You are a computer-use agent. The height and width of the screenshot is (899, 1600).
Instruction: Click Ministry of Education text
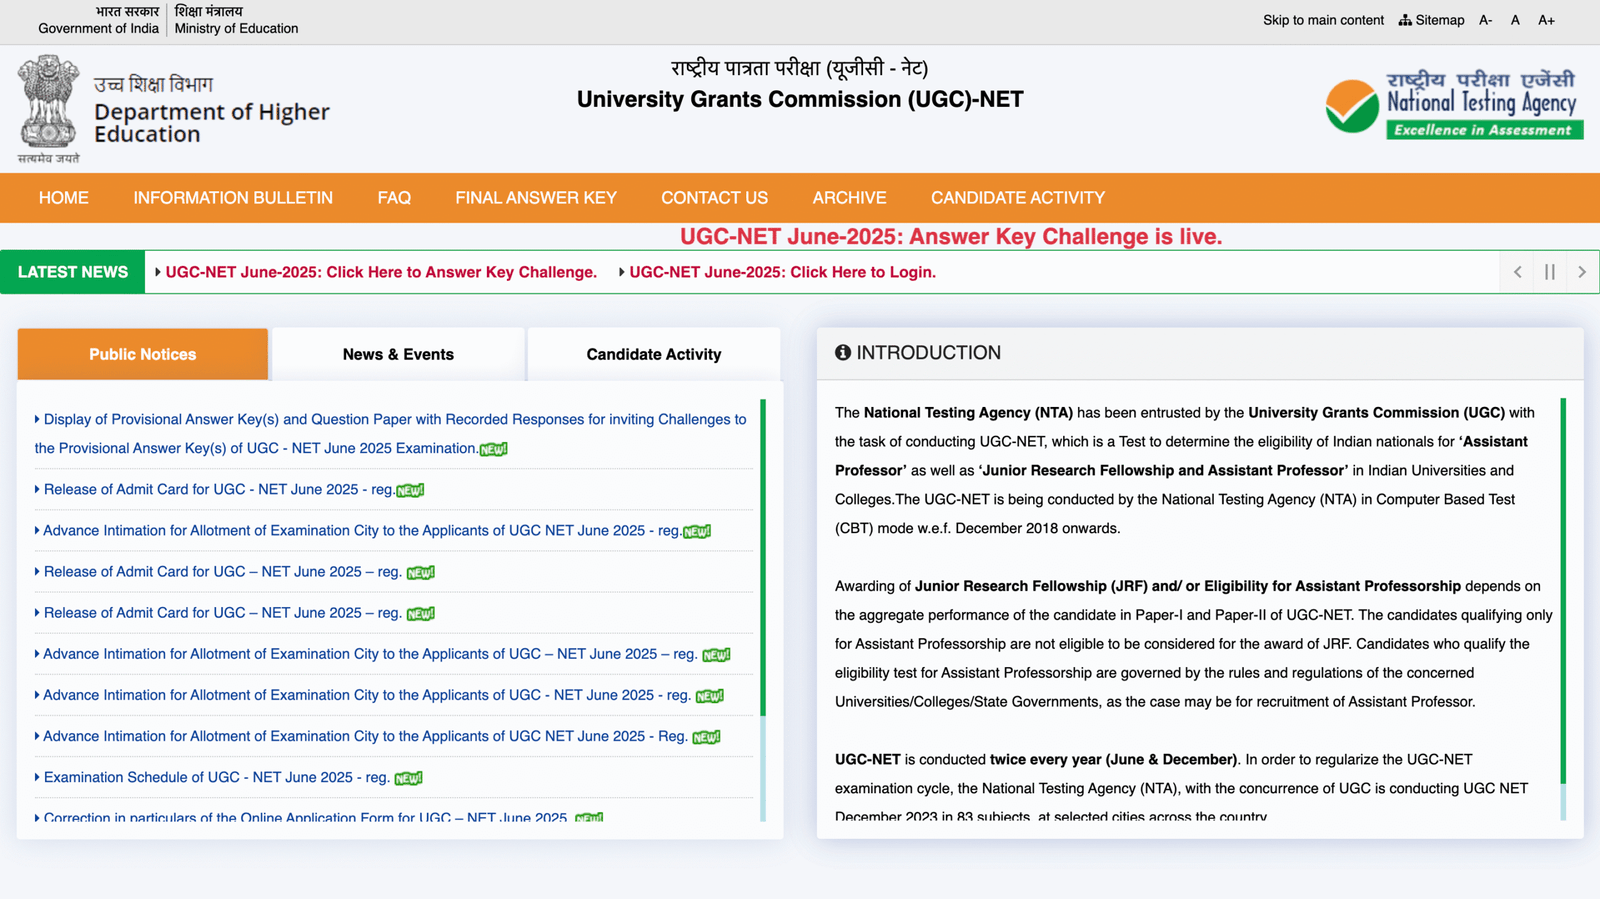[236, 28]
